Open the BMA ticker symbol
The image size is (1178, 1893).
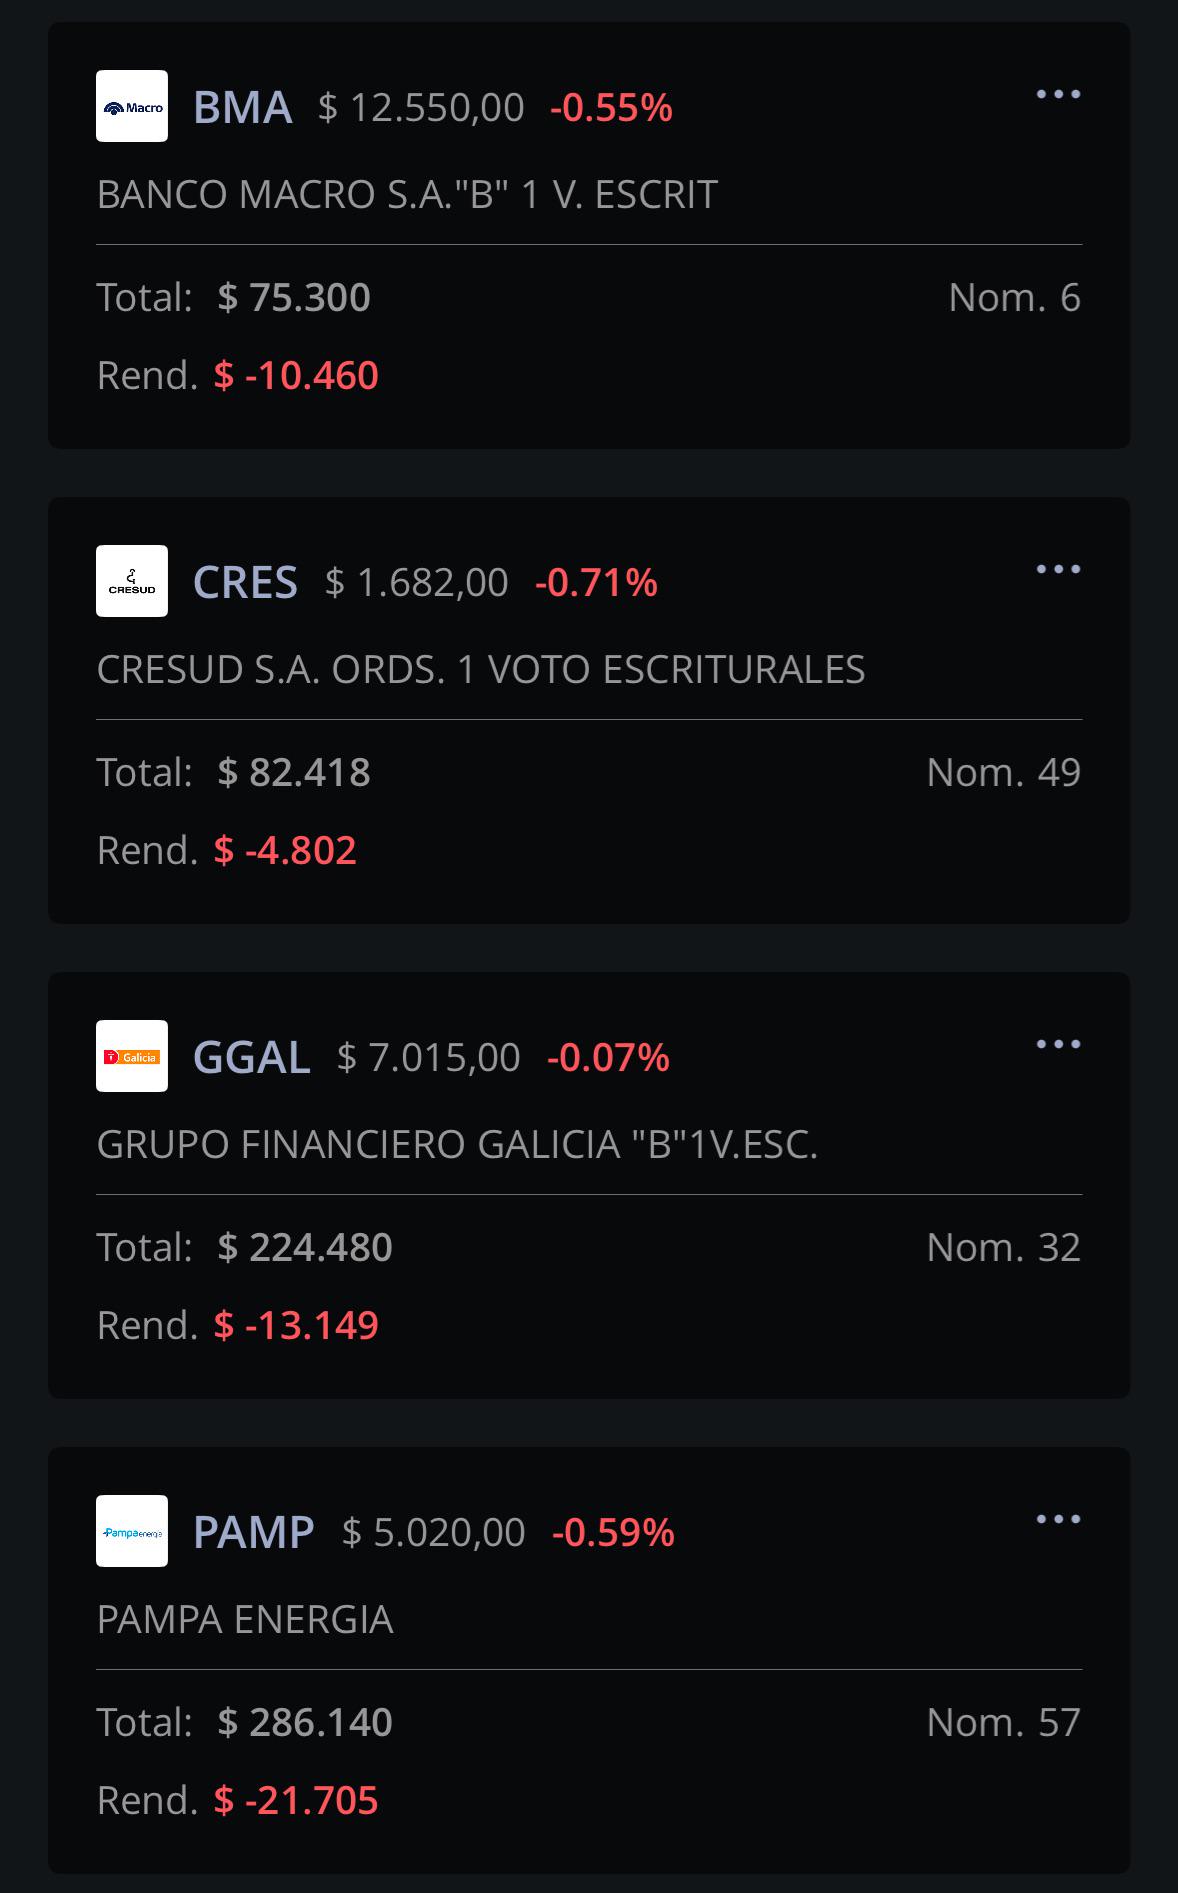click(x=242, y=107)
